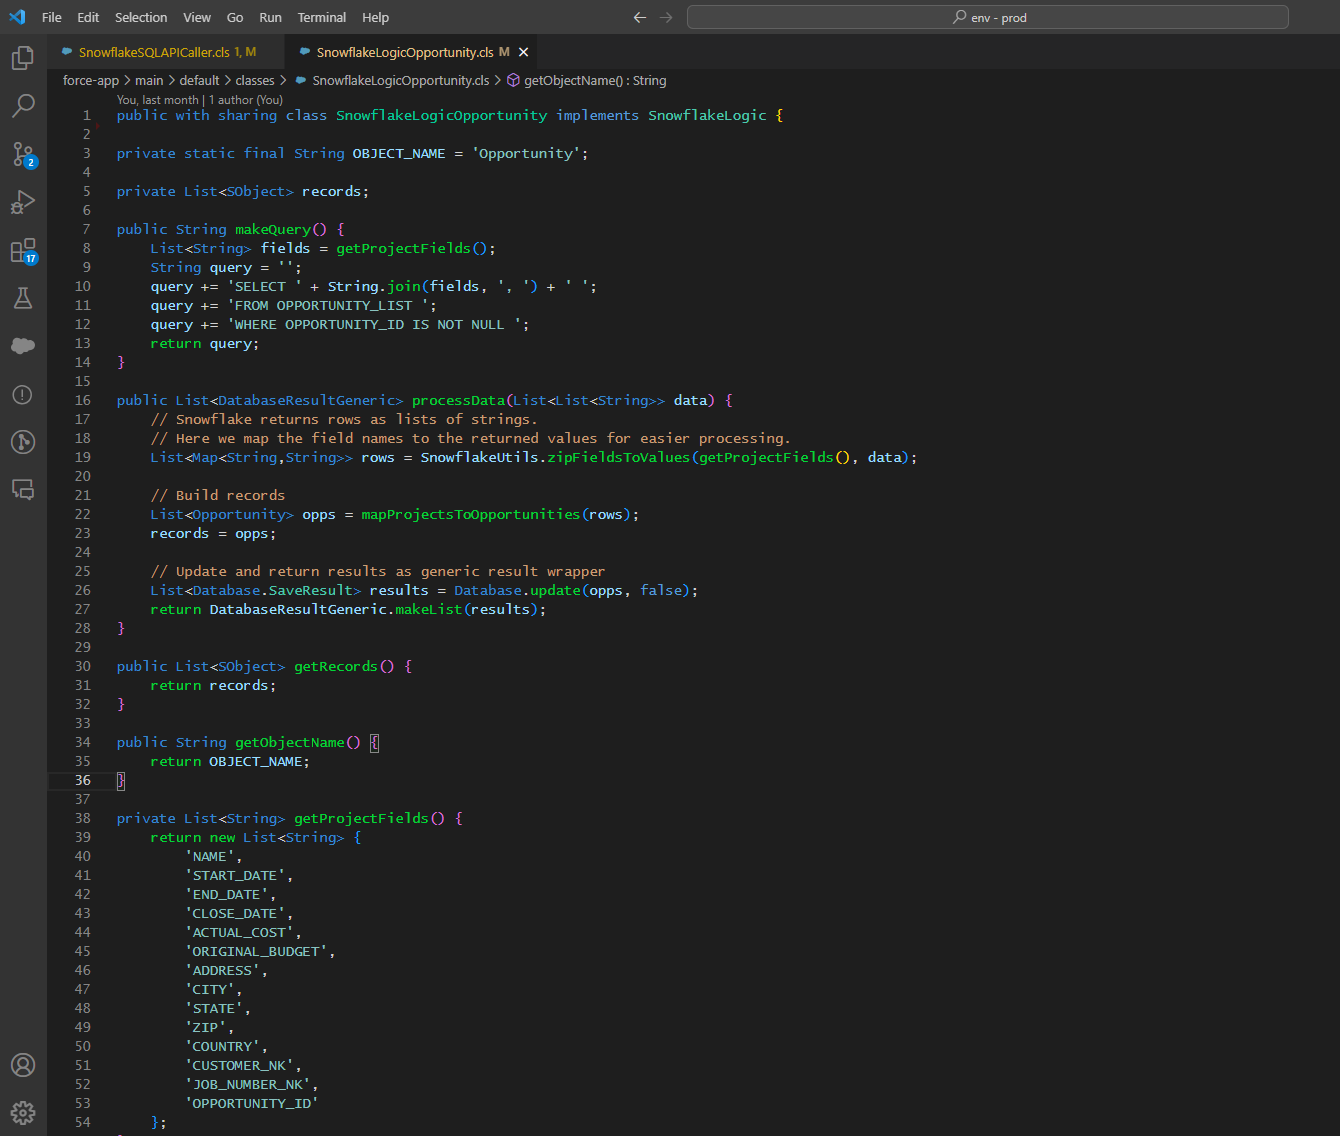Open the Remote Explorer cloud icon
This screenshot has width=1340, height=1136.
(x=23, y=345)
